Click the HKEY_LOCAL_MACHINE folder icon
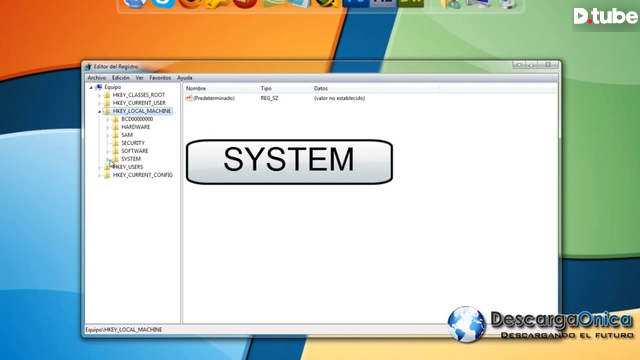Screen dimensions: 640x360 [x=107, y=111]
